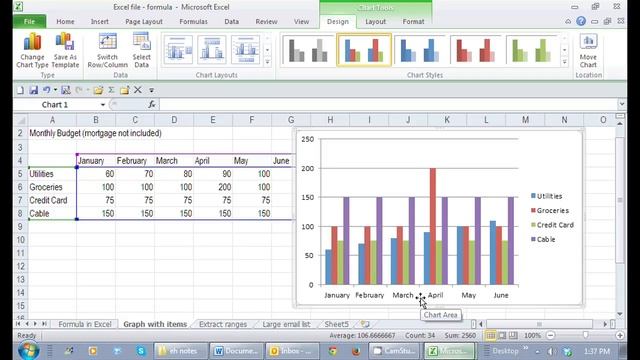Switch to Page Break Preview button
The height and width of the screenshot is (360, 640).
point(513,336)
